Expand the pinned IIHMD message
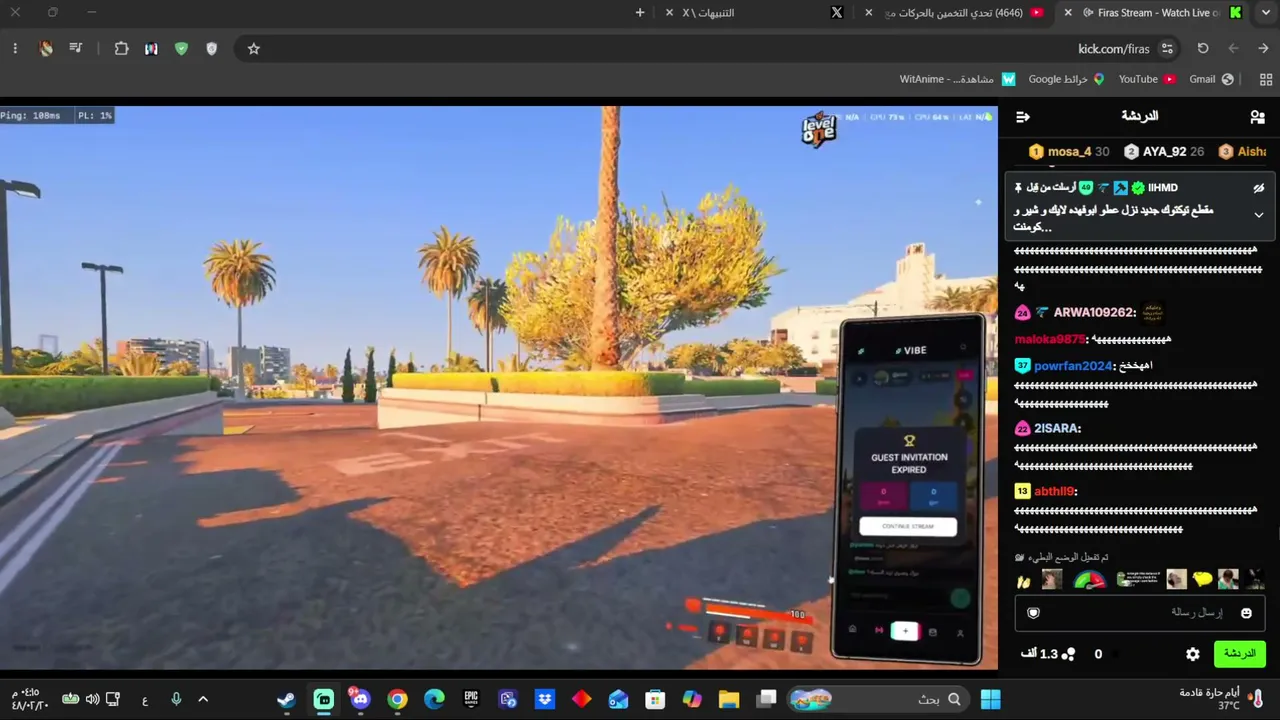This screenshot has height=720, width=1280. [1259, 215]
